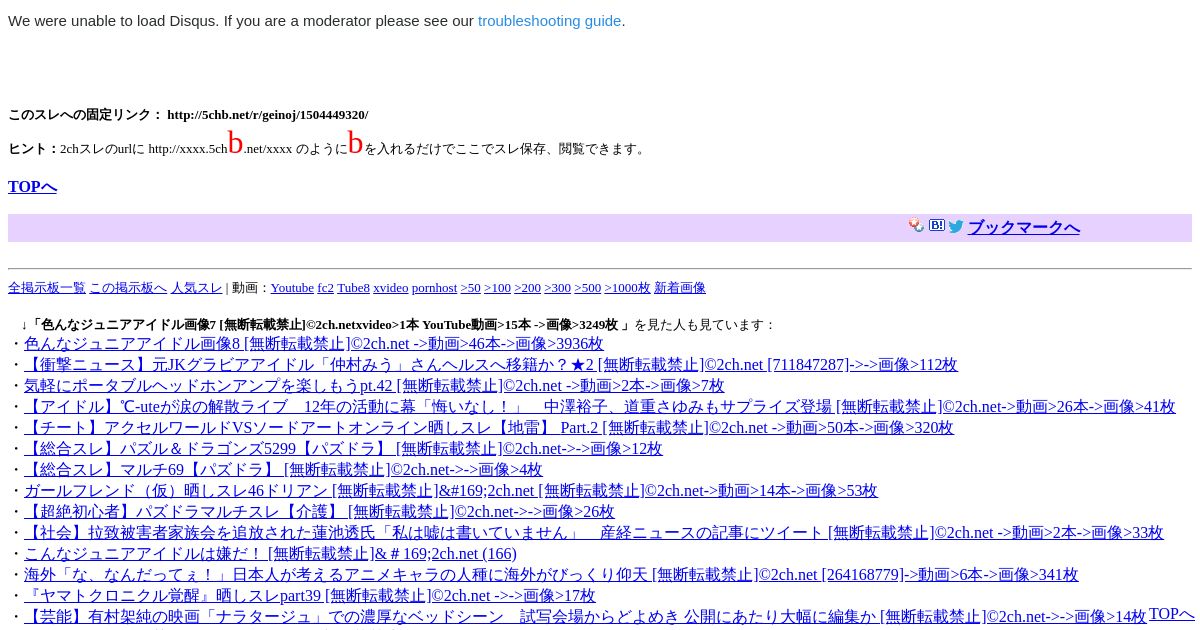Click the Google Bookmarks share icon
The image size is (1200, 630).
coord(916,226)
